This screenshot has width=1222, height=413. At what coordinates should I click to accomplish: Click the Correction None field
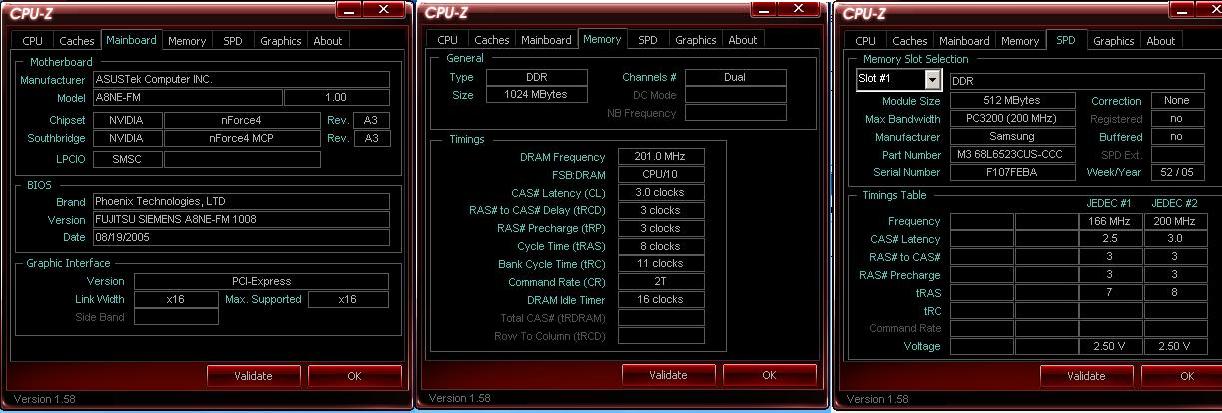pyautogui.click(x=1177, y=100)
